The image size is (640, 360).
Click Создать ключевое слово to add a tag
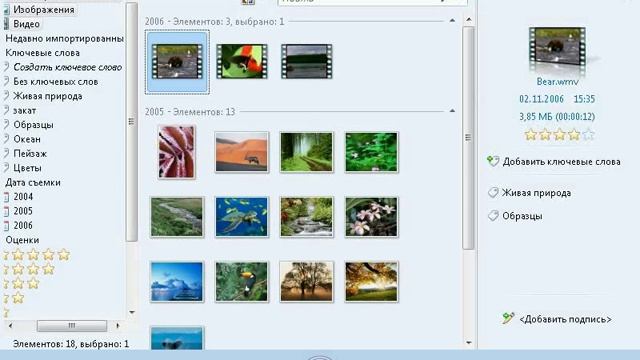tap(68, 67)
